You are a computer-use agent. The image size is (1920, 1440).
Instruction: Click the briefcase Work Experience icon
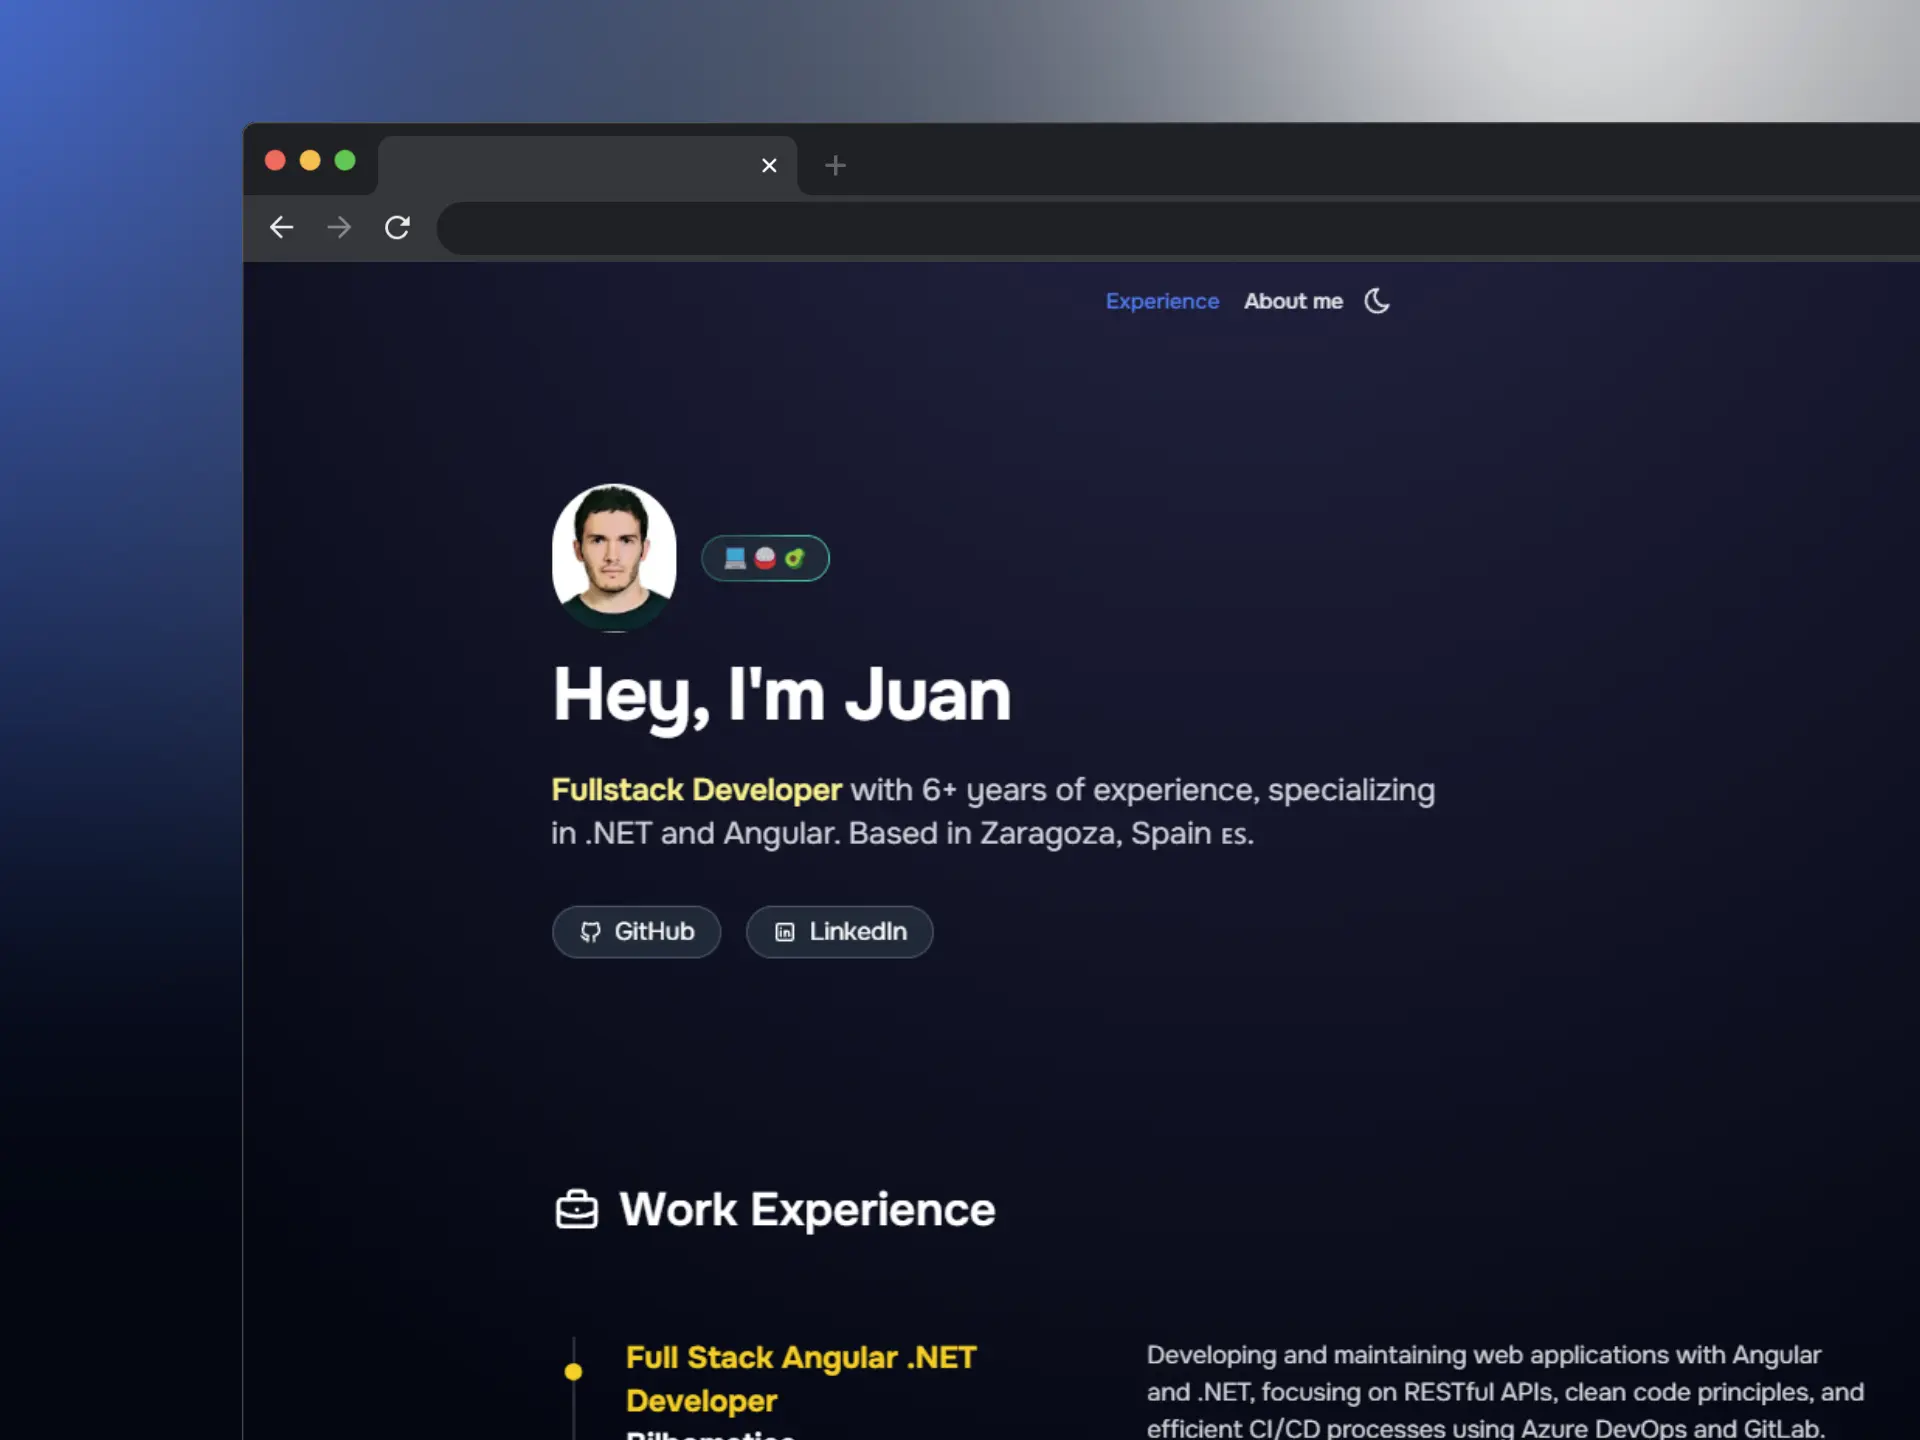pyautogui.click(x=577, y=1209)
